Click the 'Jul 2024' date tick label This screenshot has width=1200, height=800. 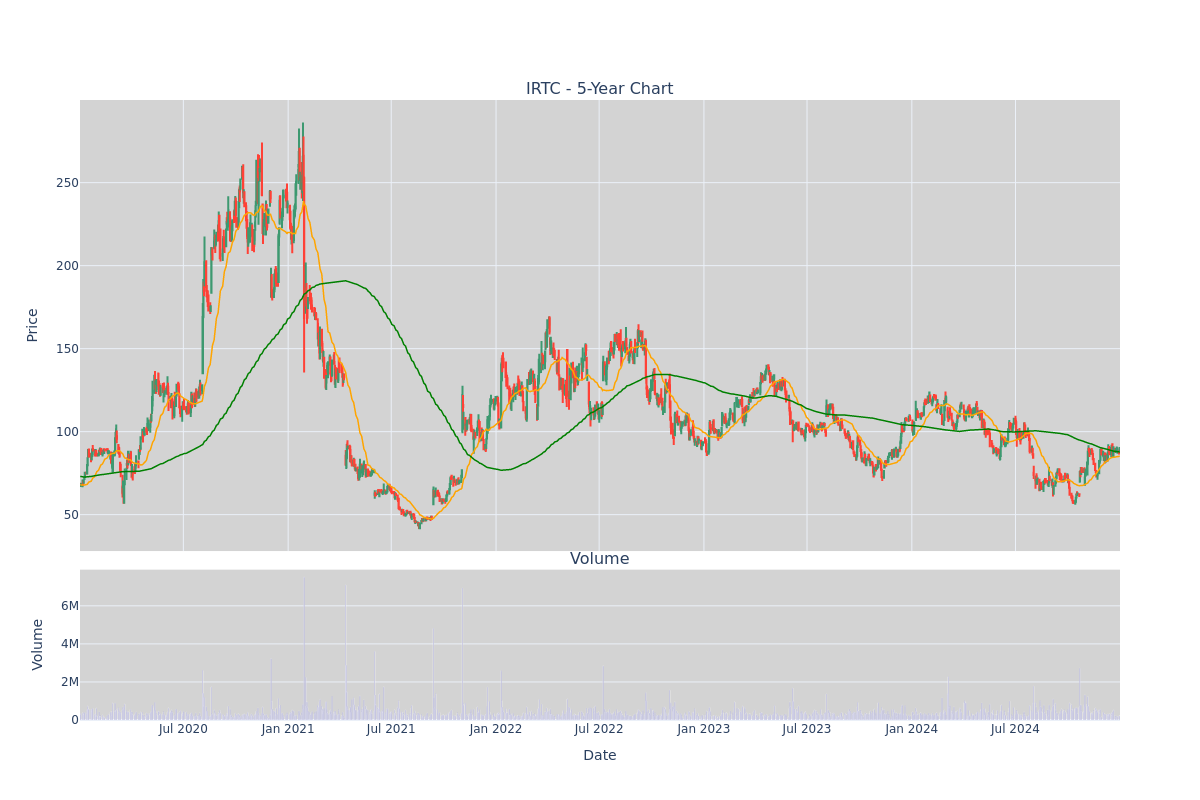pyautogui.click(x=1015, y=729)
